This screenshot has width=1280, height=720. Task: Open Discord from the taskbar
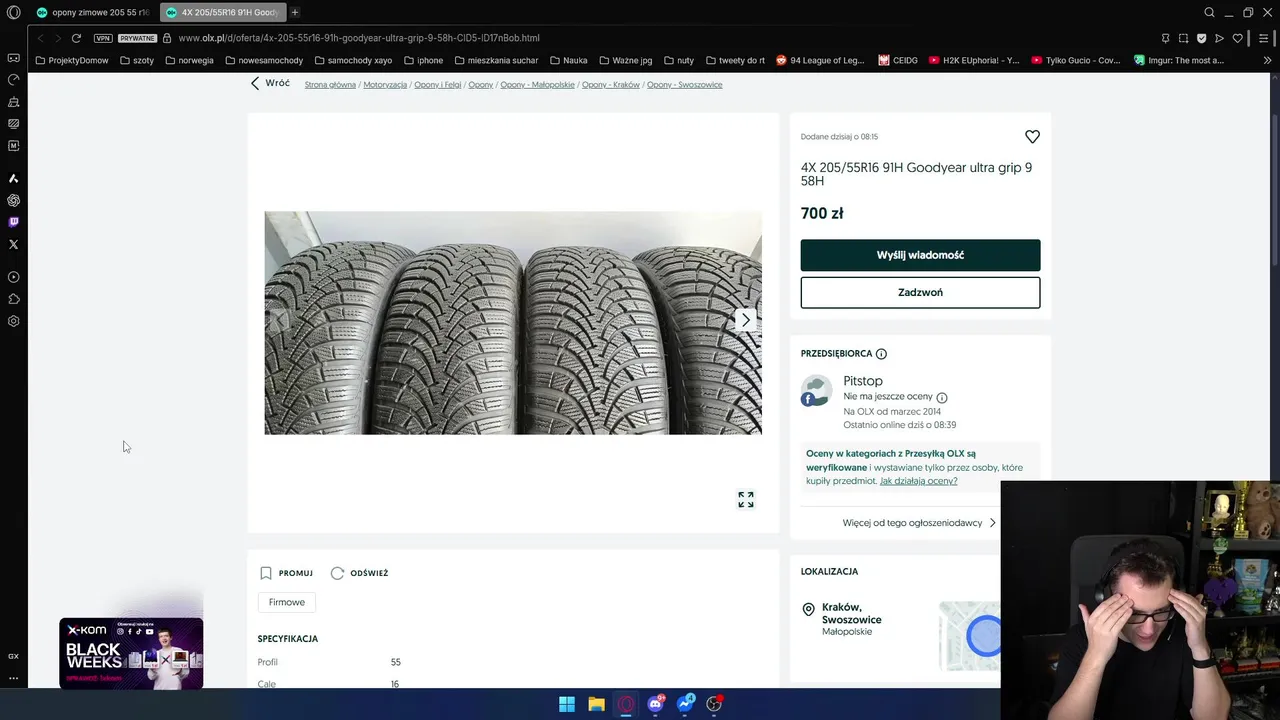pos(656,704)
